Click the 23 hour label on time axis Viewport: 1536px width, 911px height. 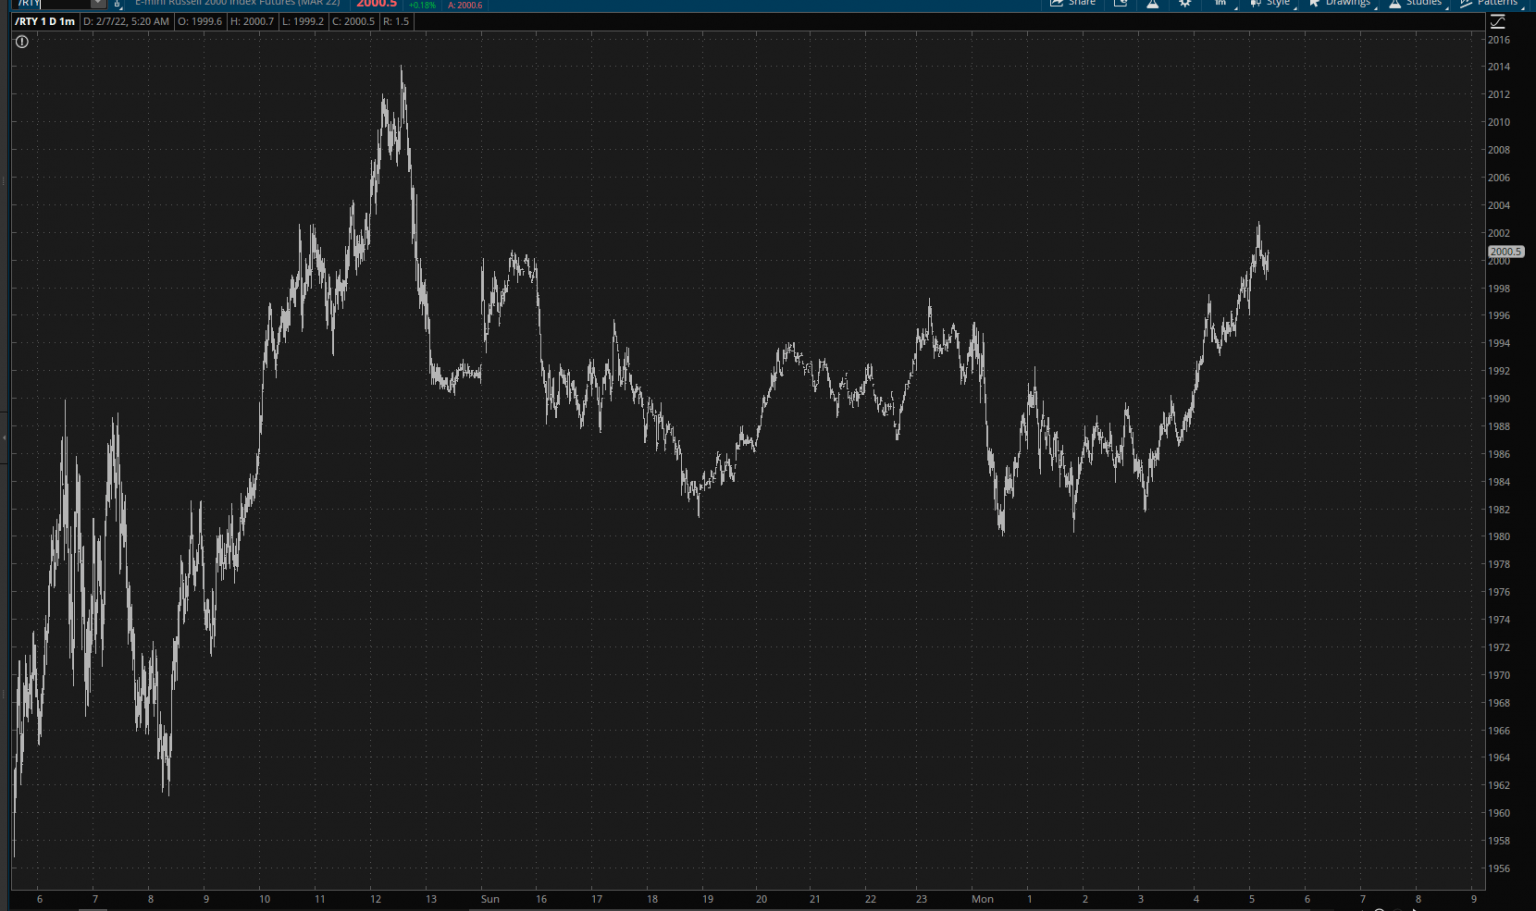[921, 899]
